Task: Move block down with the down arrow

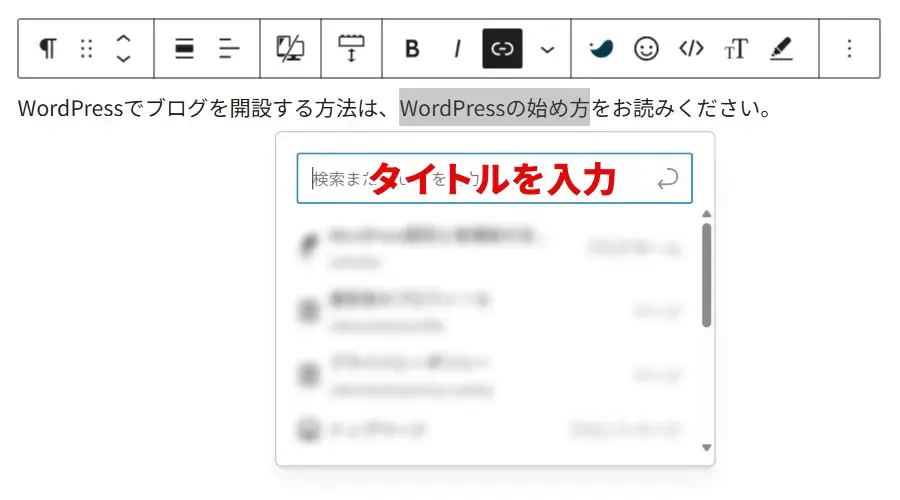Action: [x=123, y=58]
